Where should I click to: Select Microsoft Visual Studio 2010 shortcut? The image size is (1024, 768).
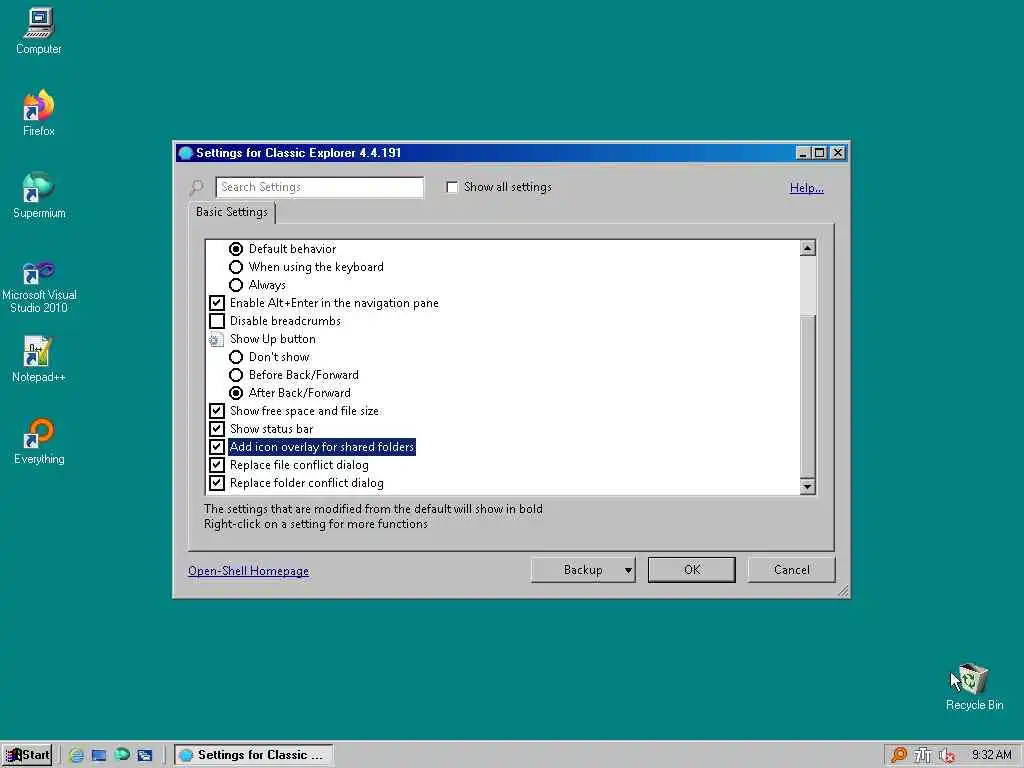pos(39,287)
